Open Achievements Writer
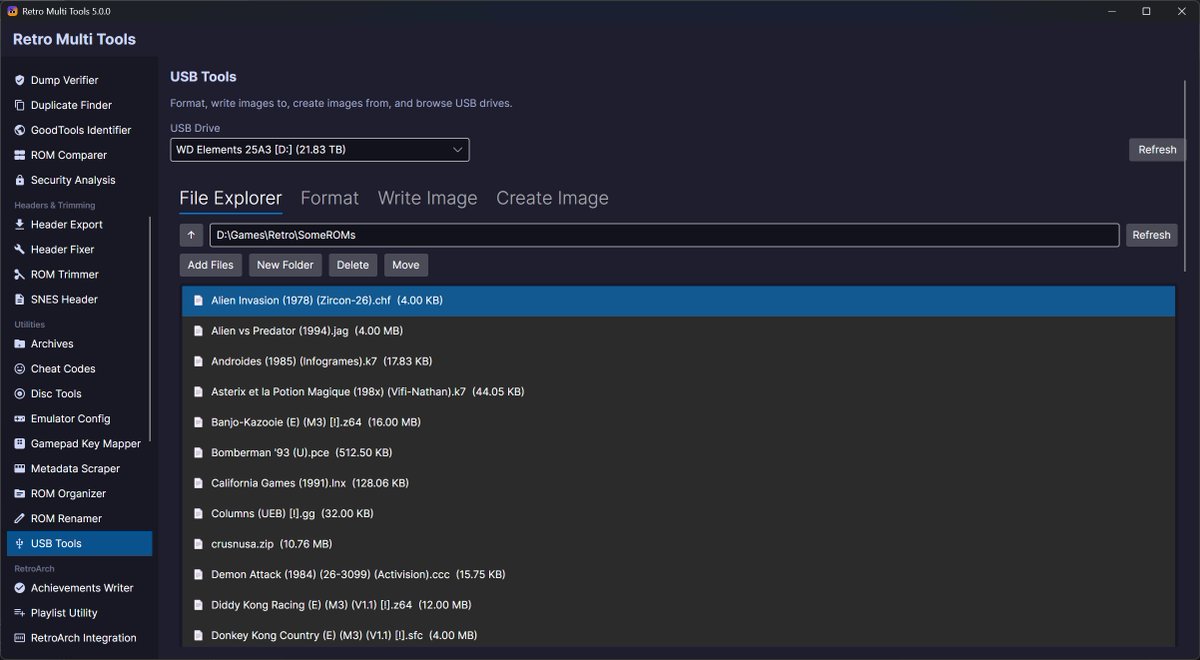The image size is (1200, 660). 79,588
